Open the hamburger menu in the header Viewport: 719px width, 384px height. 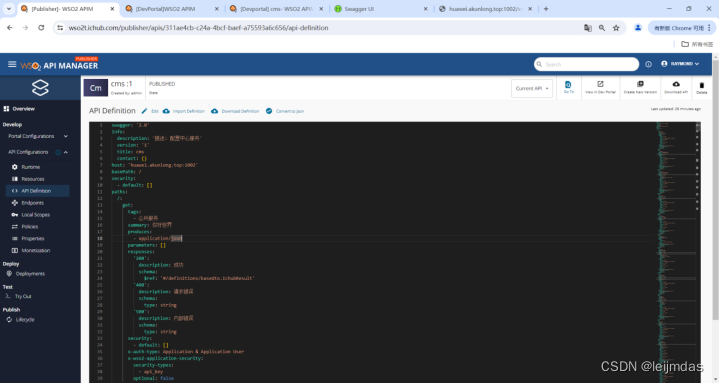click(x=12, y=64)
